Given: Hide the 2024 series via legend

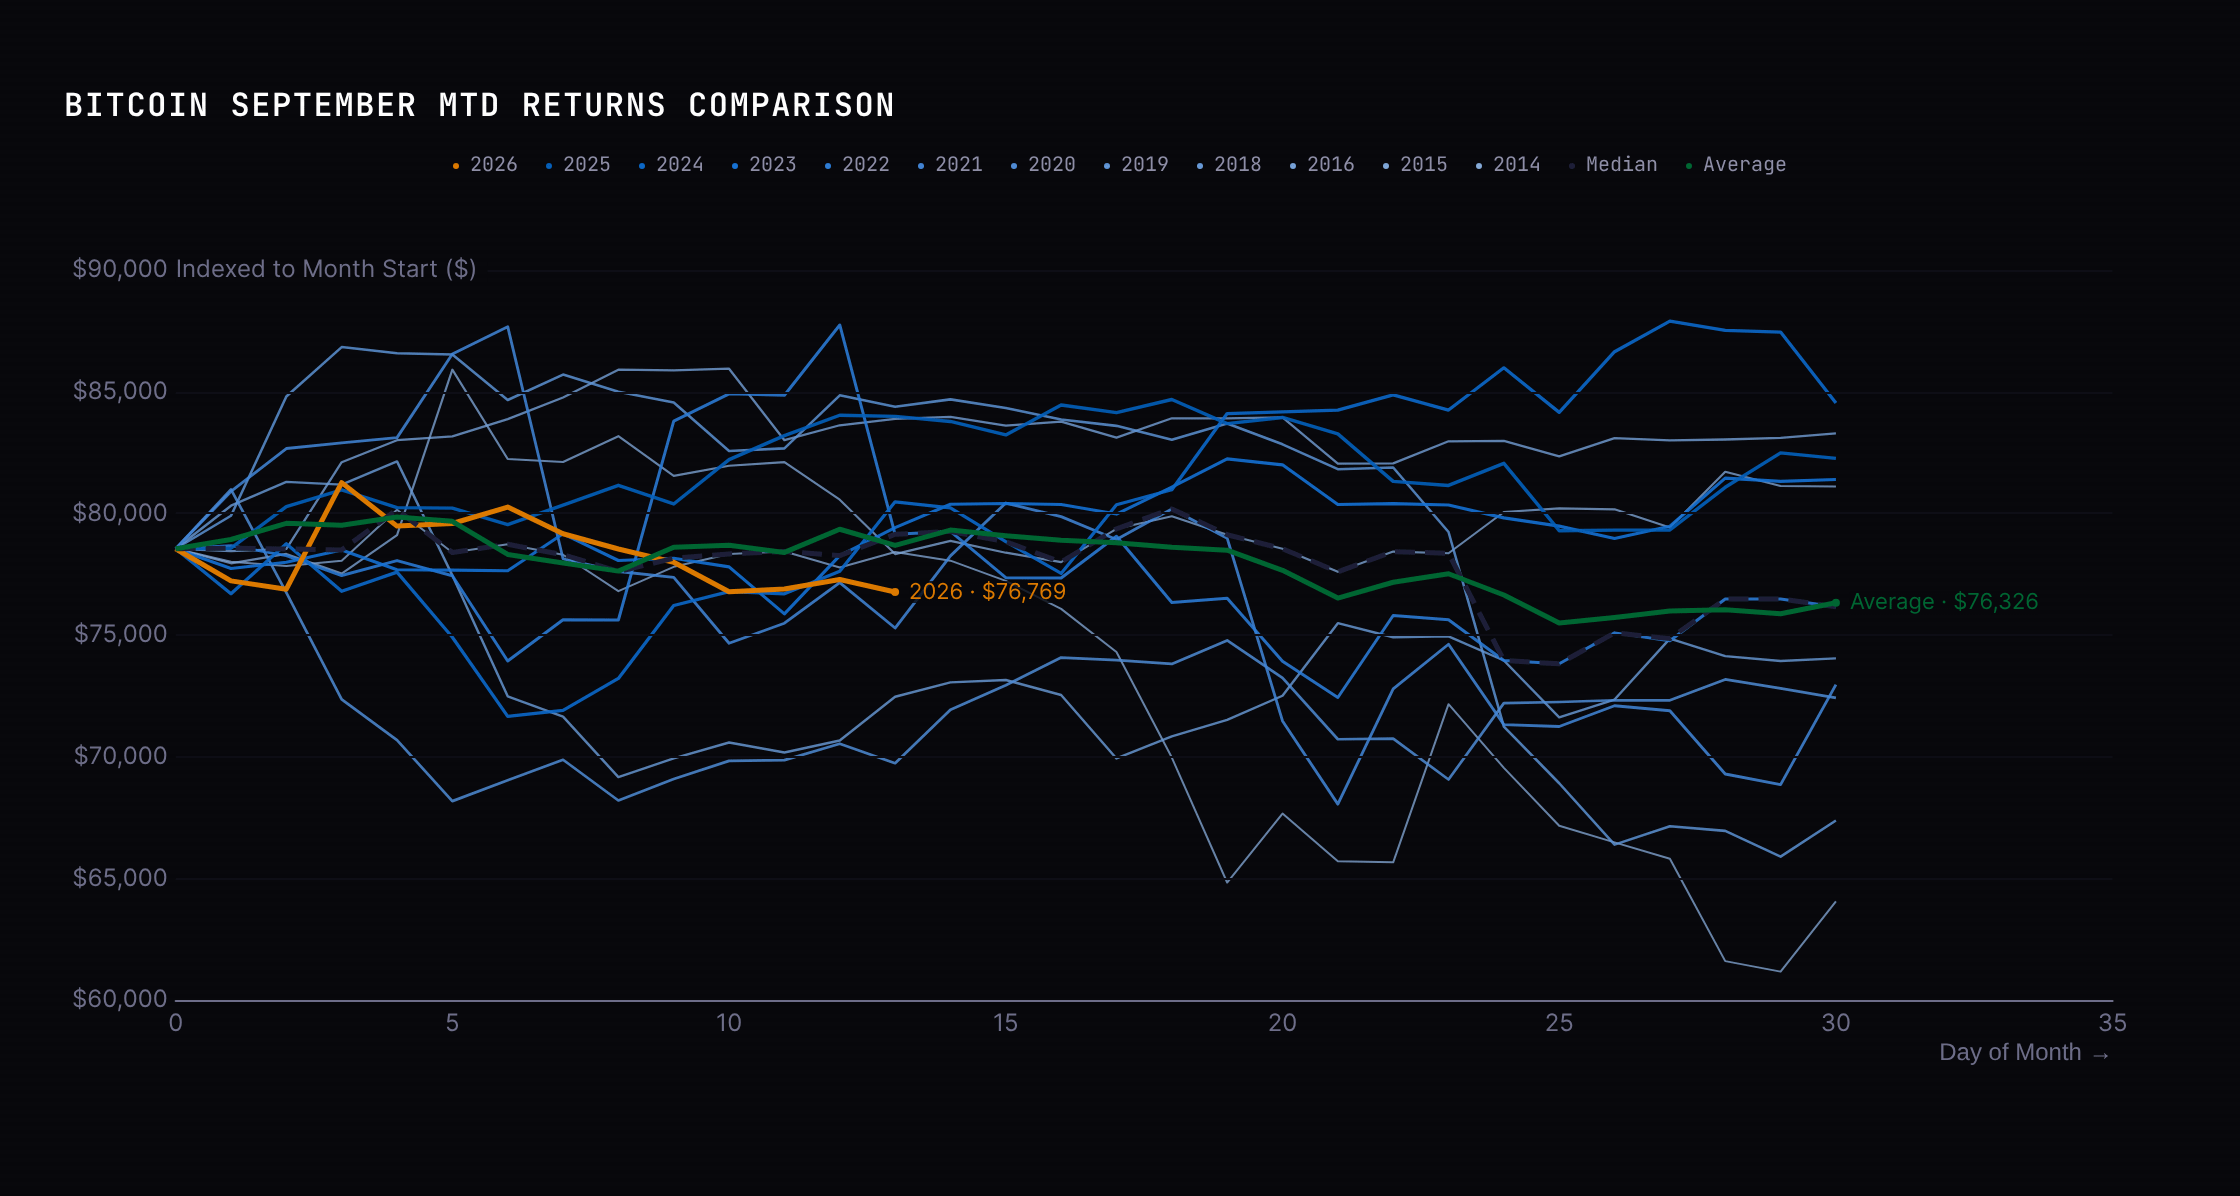Looking at the screenshot, I should 671,165.
